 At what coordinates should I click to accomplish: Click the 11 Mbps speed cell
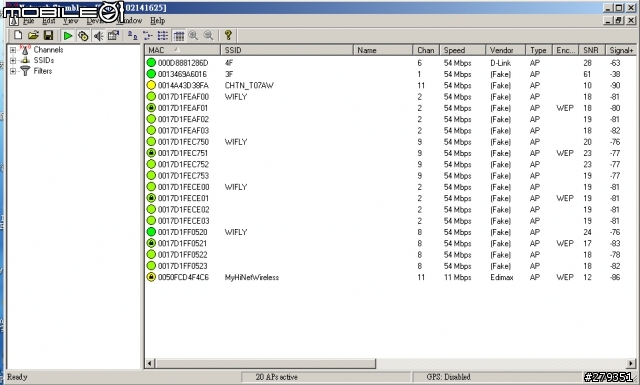point(458,277)
